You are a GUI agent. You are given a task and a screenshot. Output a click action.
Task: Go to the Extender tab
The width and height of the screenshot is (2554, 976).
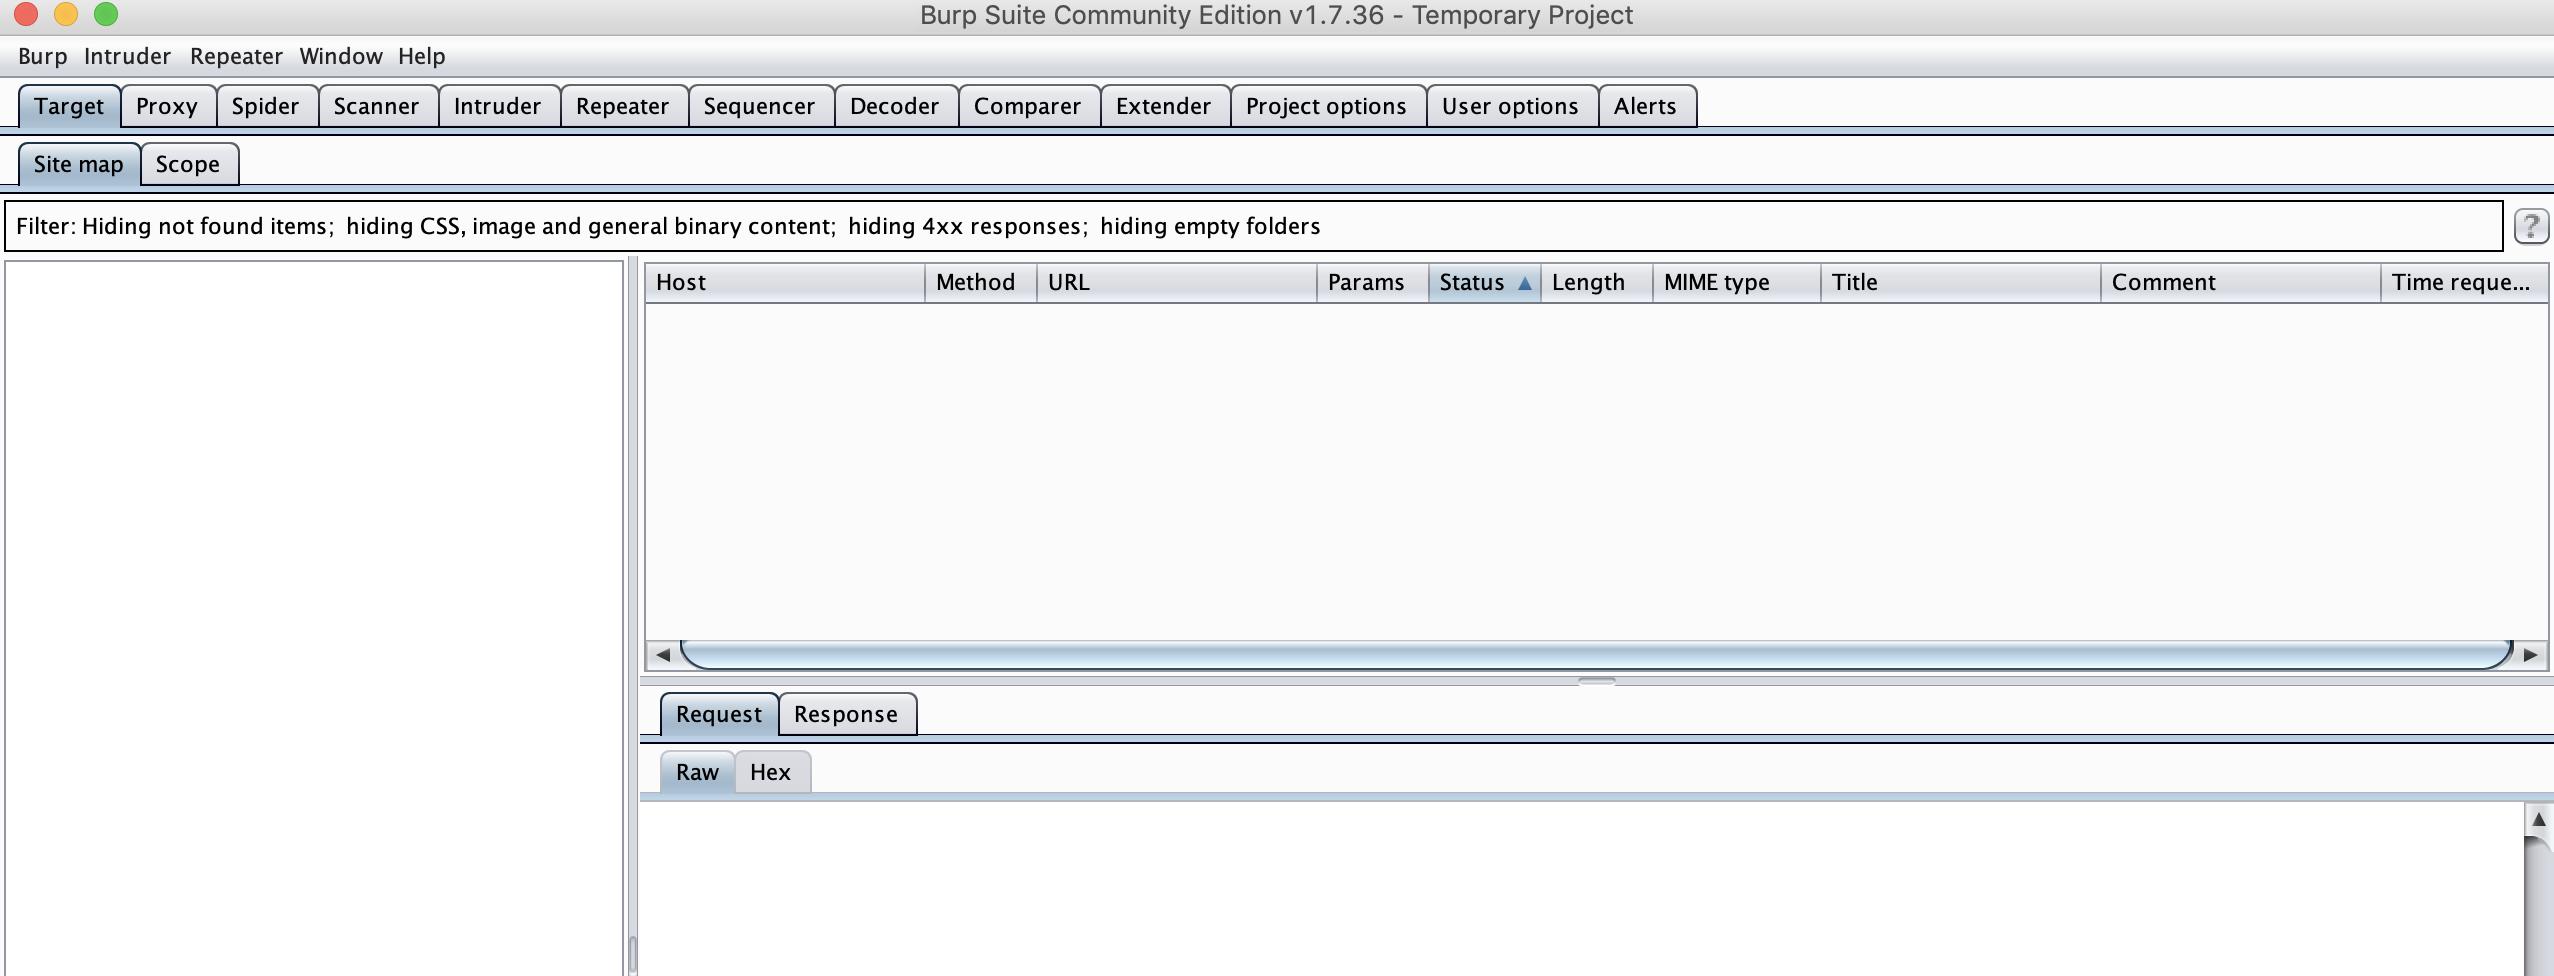1164,106
